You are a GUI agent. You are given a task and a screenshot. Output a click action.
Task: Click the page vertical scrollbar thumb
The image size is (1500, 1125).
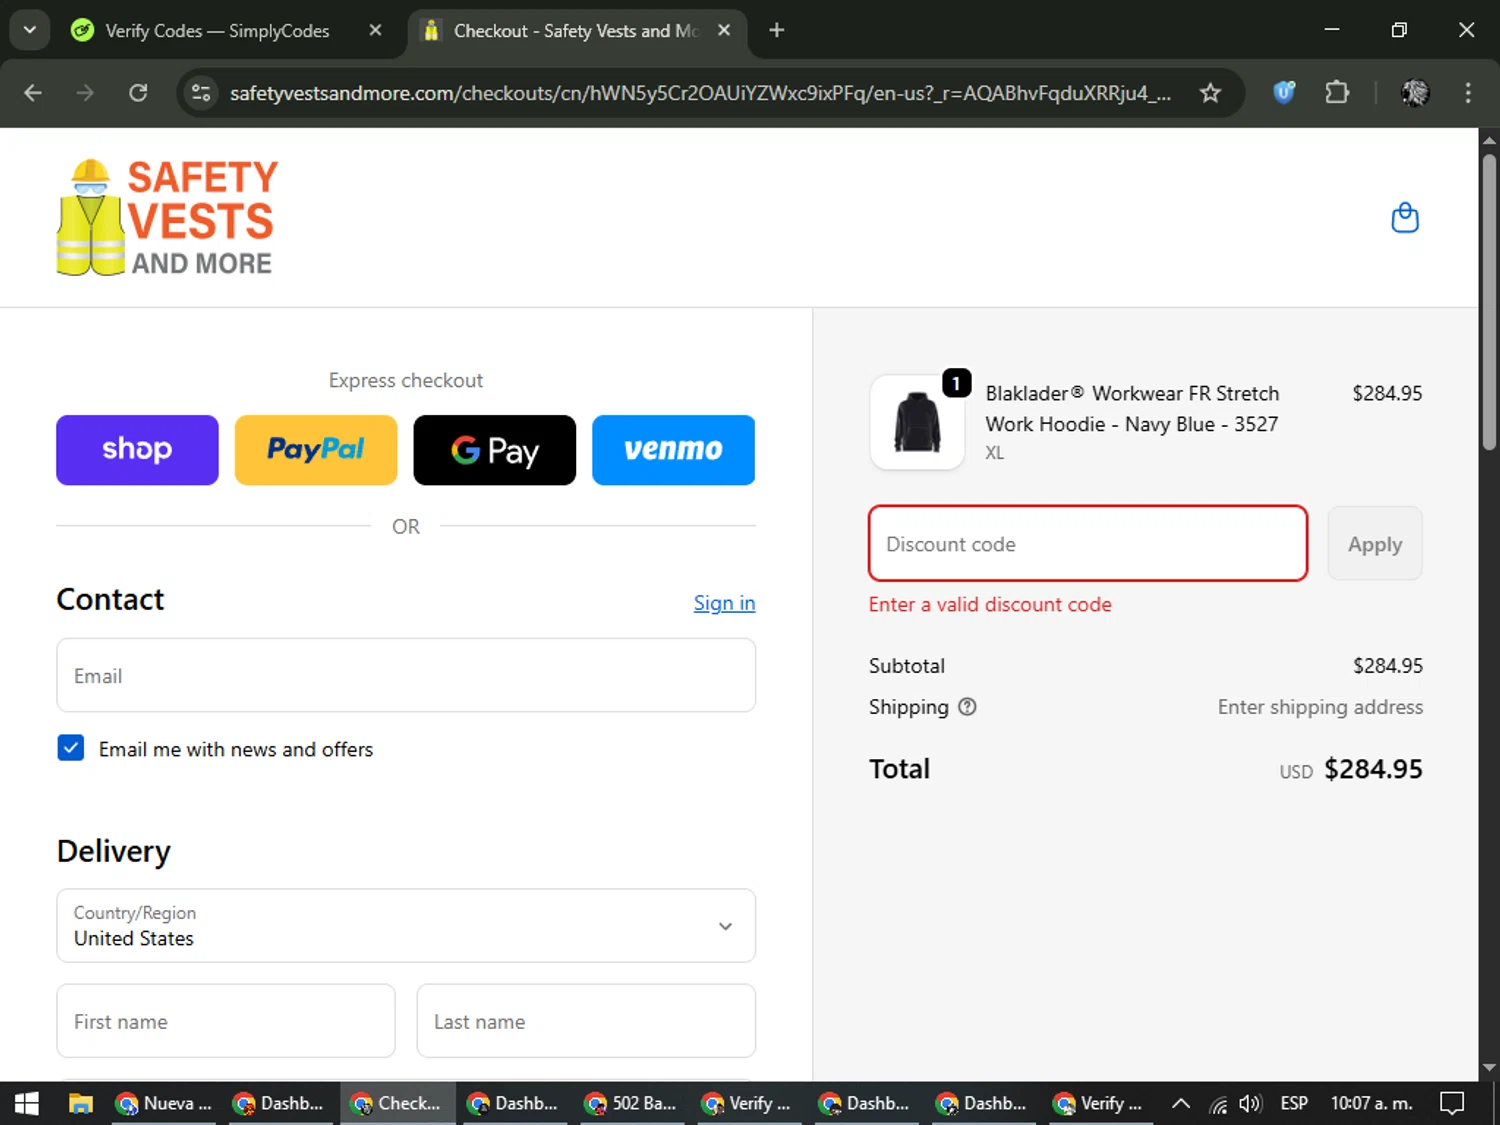point(1490,300)
